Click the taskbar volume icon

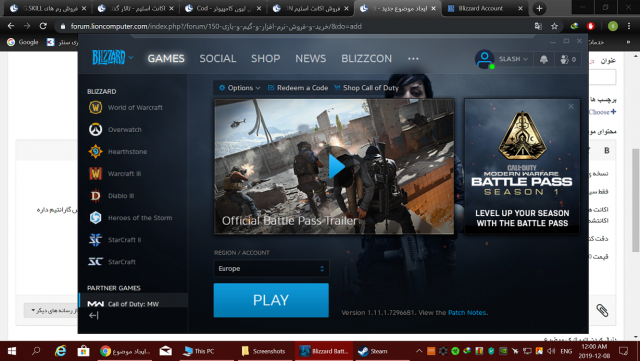coord(551,351)
